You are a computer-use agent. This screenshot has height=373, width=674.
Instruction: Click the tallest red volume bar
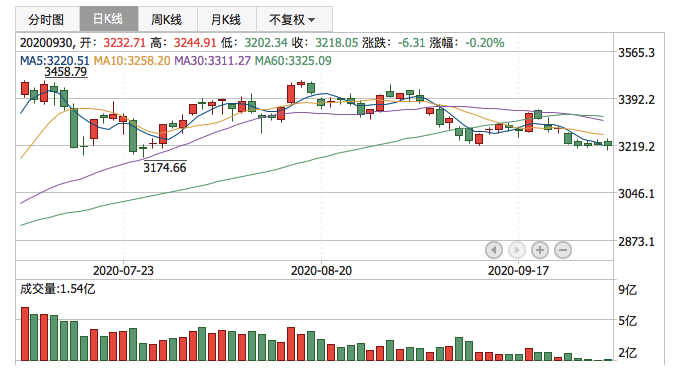click(x=25, y=334)
